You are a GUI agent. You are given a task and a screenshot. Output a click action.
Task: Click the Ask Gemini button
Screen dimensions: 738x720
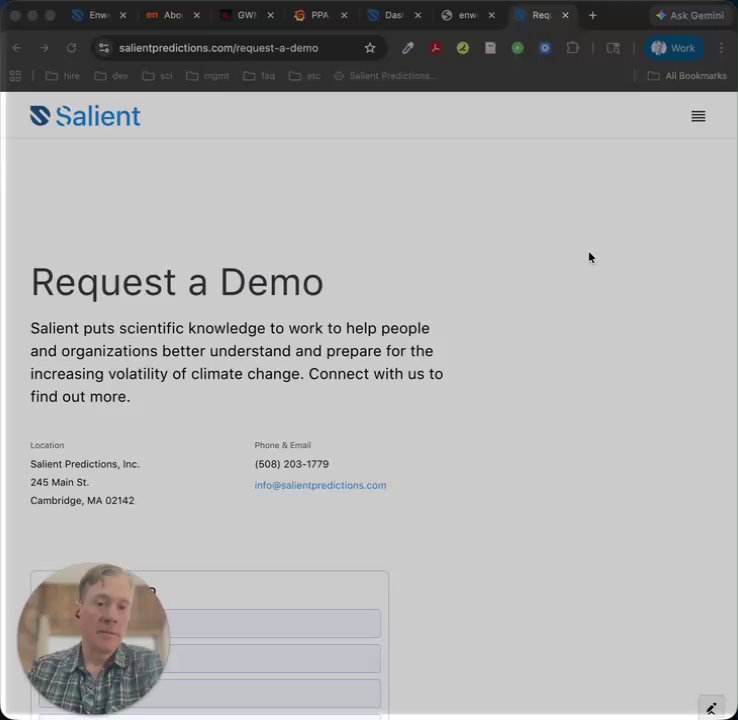tap(690, 16)
